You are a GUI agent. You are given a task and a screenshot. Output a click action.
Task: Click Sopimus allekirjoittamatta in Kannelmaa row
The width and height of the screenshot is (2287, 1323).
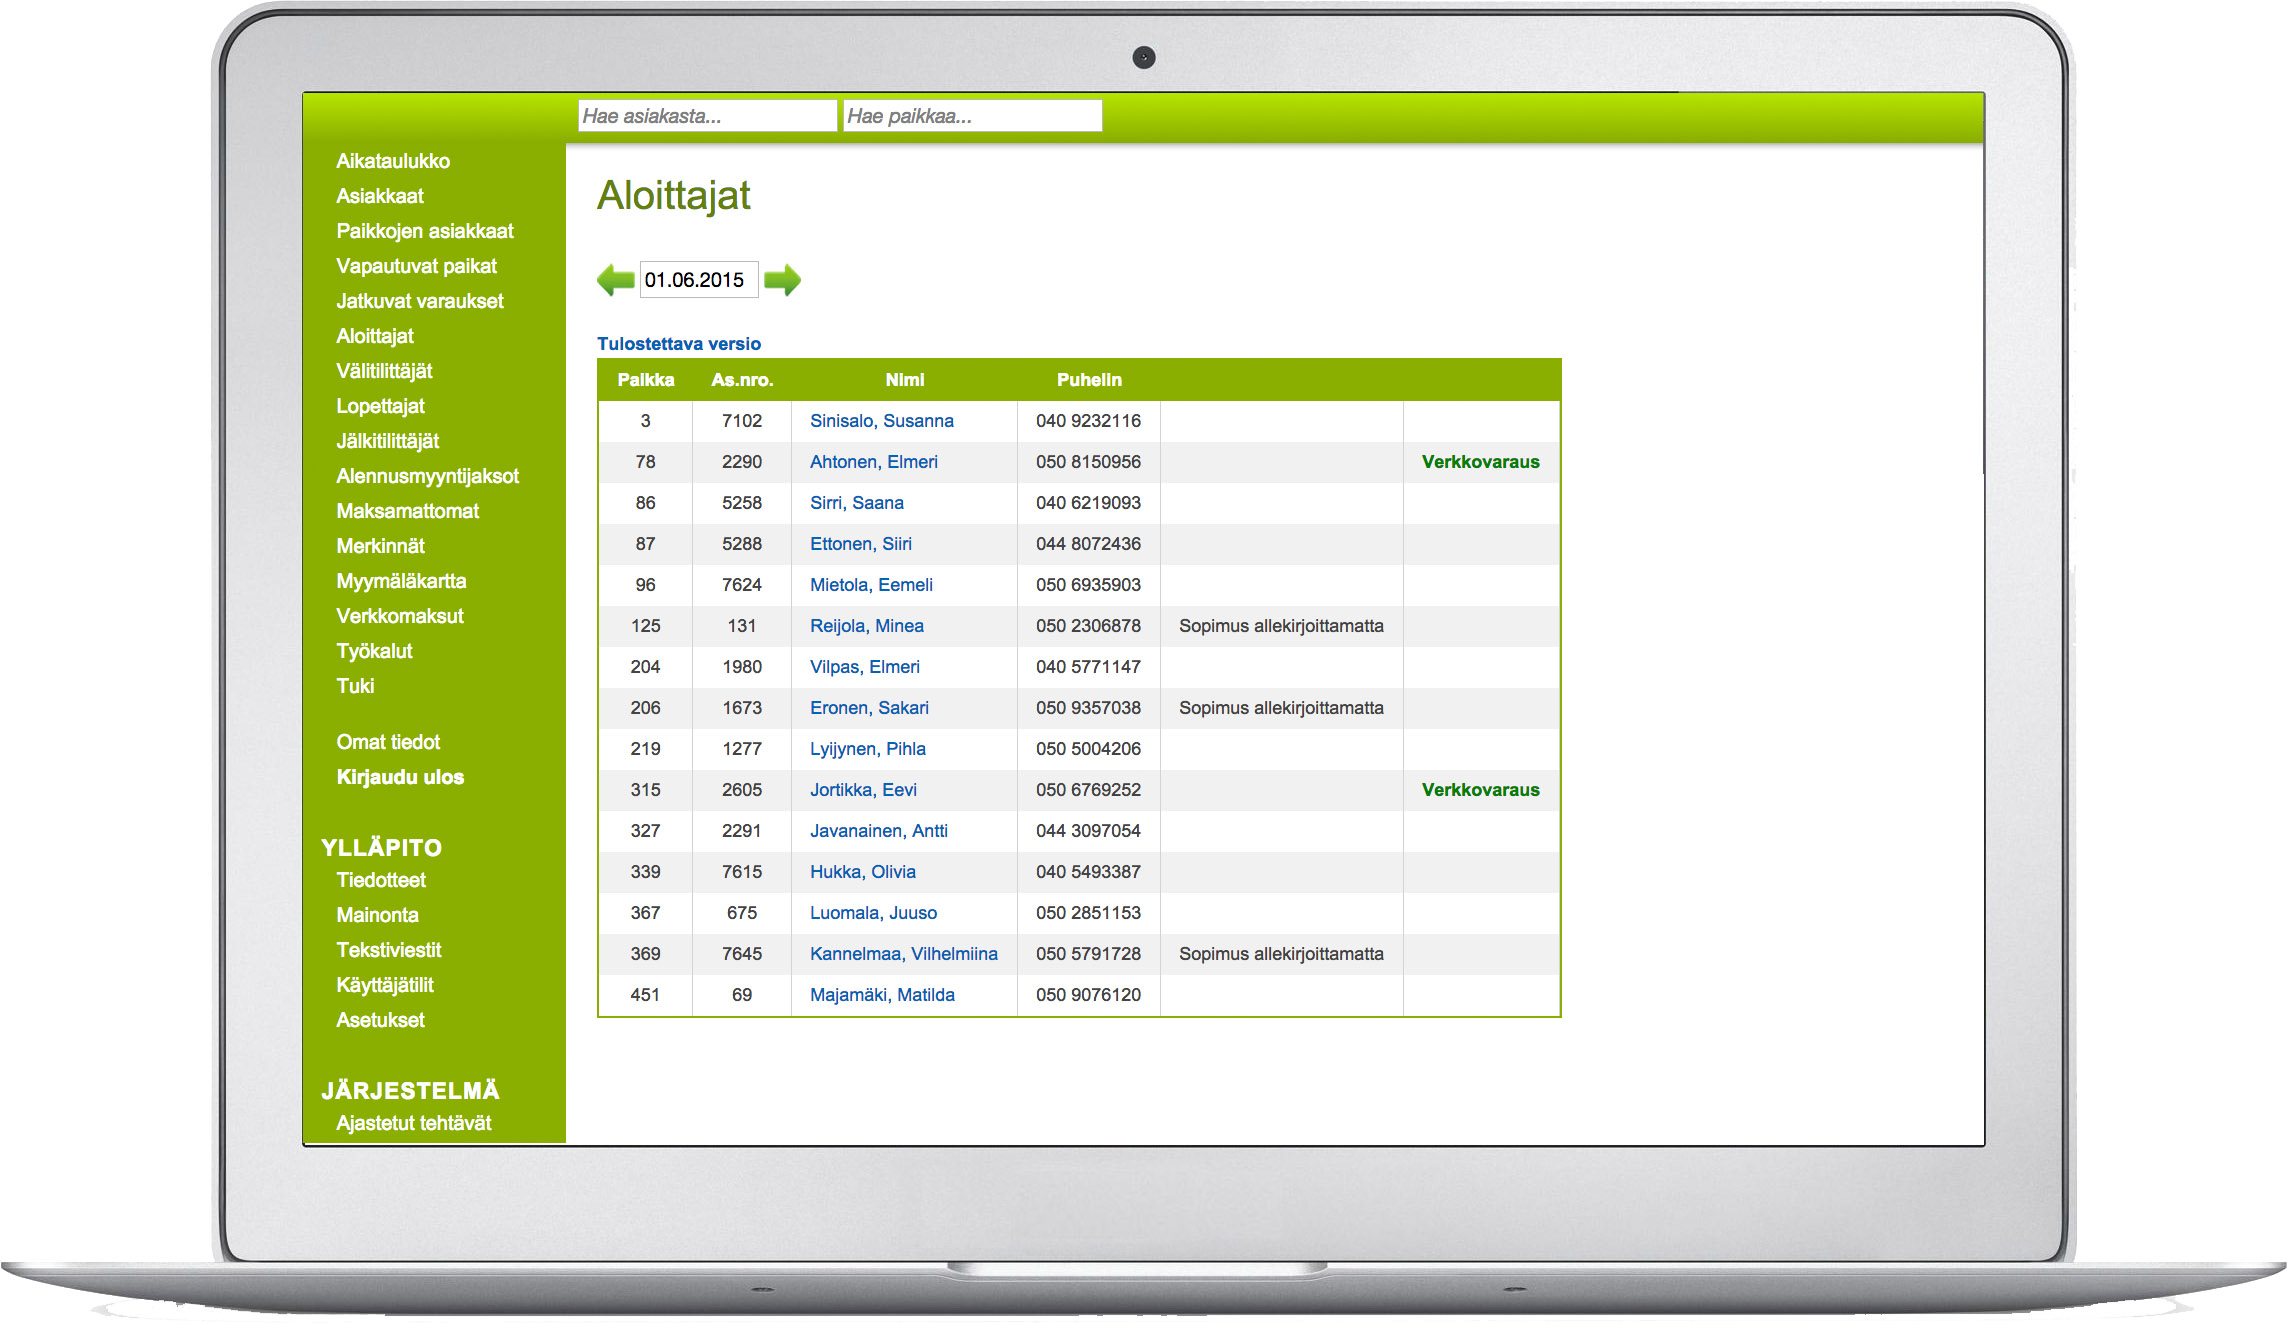click(x=1281, y=954)
